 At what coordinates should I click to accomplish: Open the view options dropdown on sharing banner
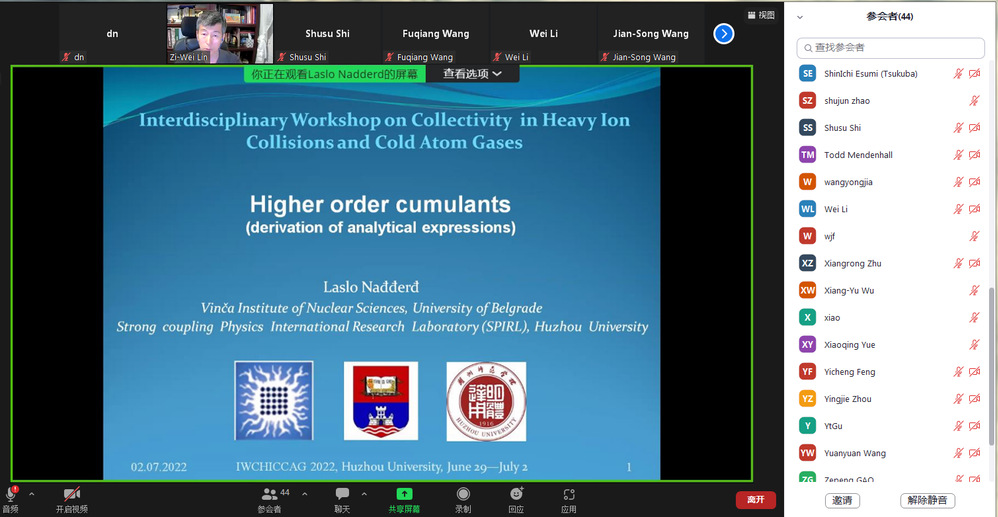click(x=473, y=74)
